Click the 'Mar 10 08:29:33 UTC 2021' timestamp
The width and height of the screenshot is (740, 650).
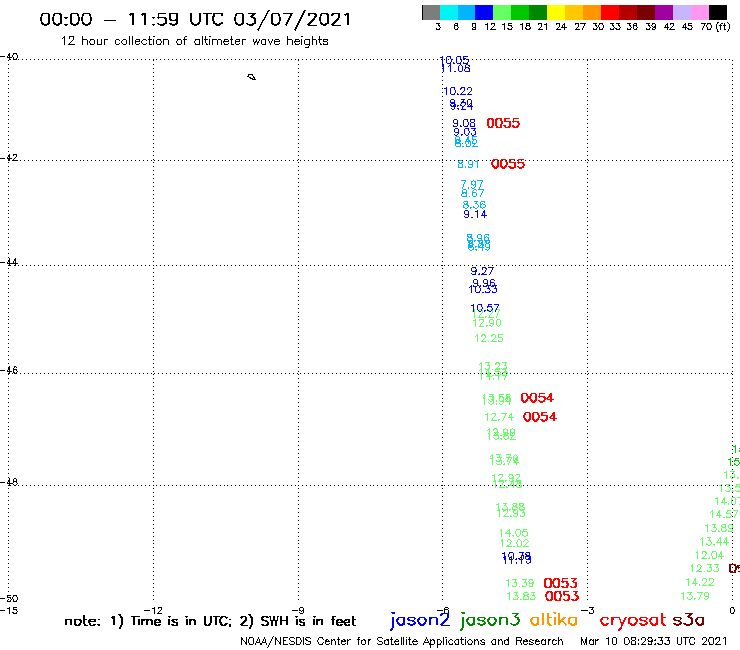pyautogui.click(x=654, y=641)
